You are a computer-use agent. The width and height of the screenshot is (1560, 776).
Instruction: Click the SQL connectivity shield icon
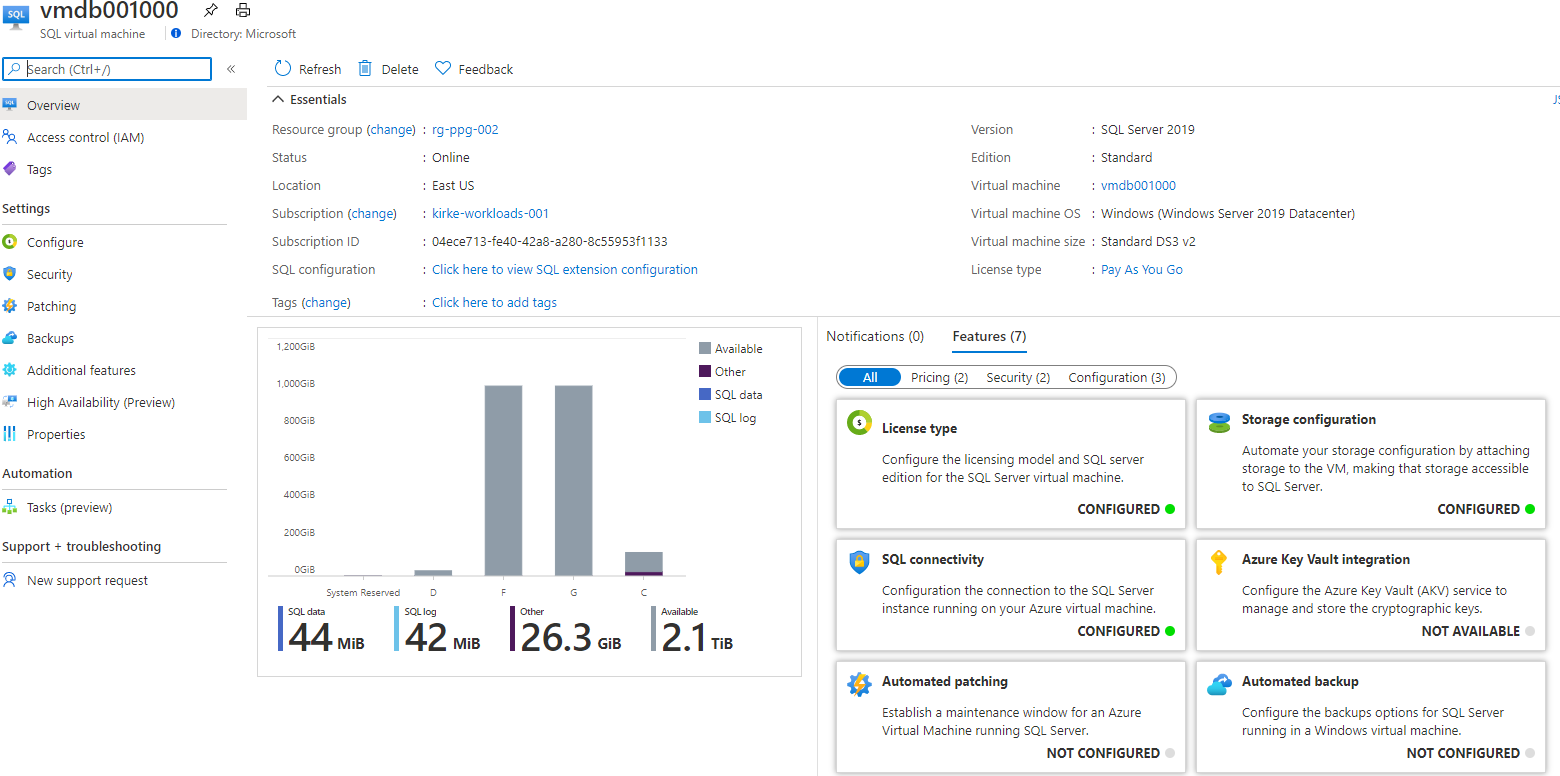tap(859, 561)
